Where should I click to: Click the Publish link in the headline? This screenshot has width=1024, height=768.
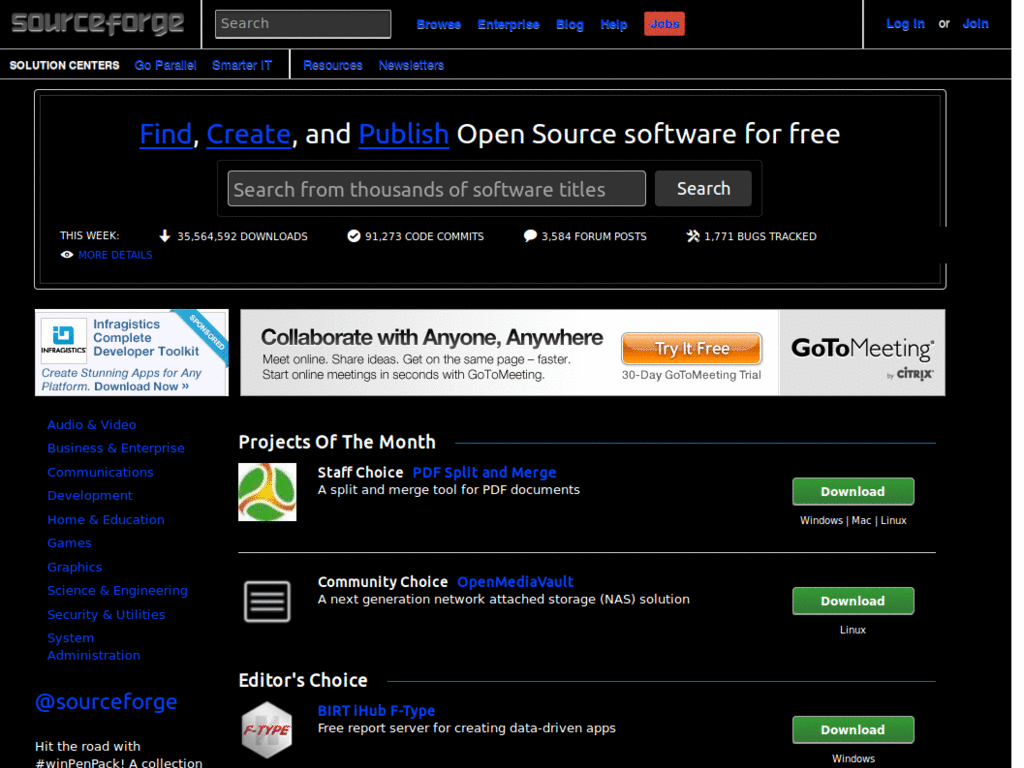point(403,133)
